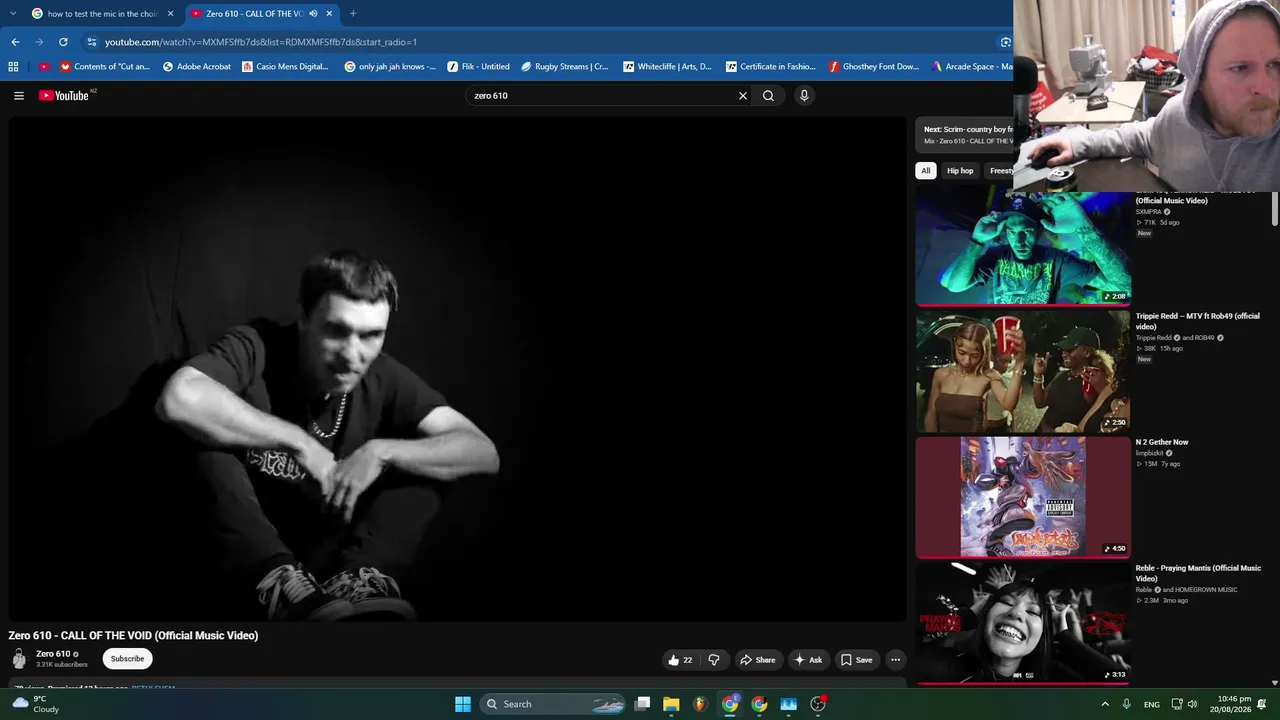Viewport: 1280px width, 720px height.
Task: Show hidden system tray icons
Action: point(1105,704)
